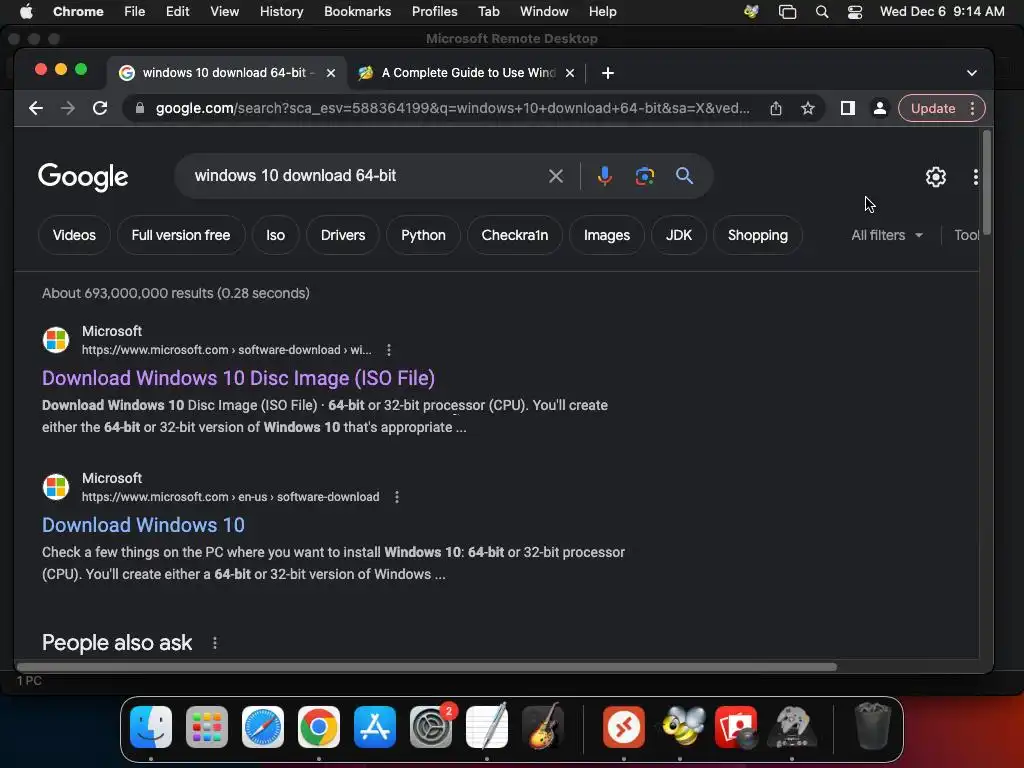Viewport: 1024px width, 768px height.
Task: Open the History menu
Action: pyautogui.click(x=281, y=12)
